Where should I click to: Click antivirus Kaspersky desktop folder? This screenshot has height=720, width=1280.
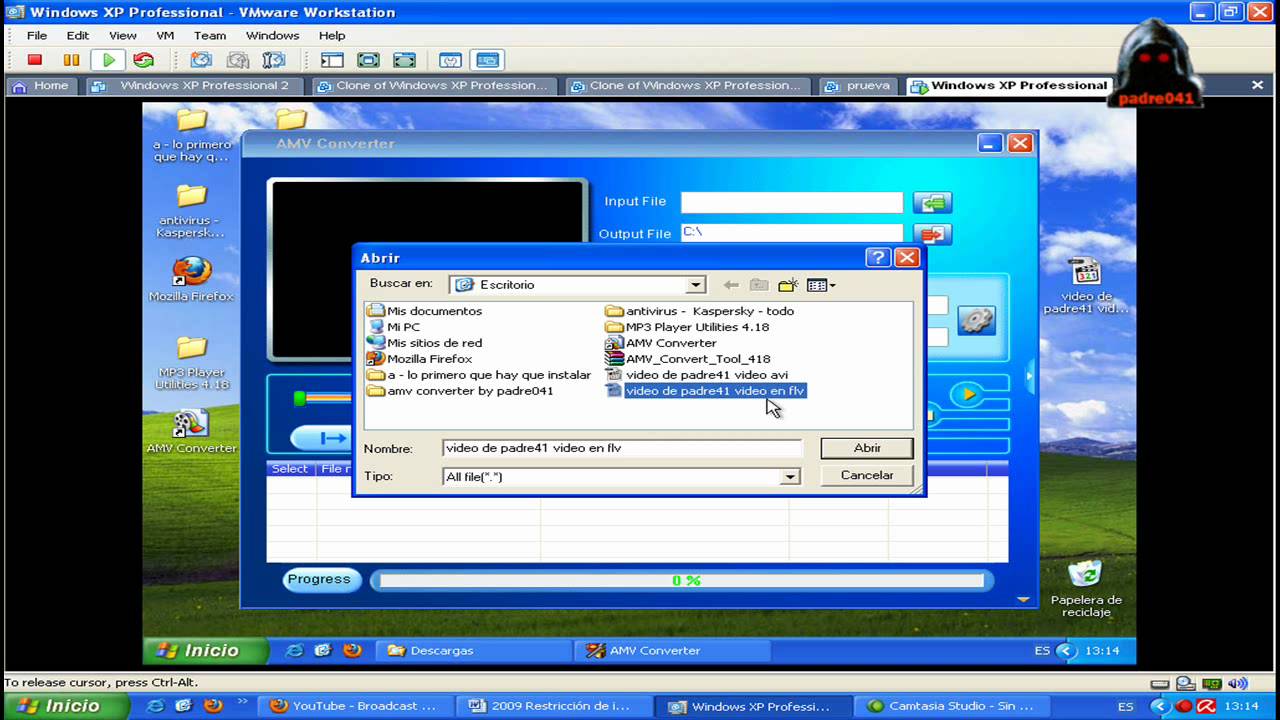click(191, 211)
